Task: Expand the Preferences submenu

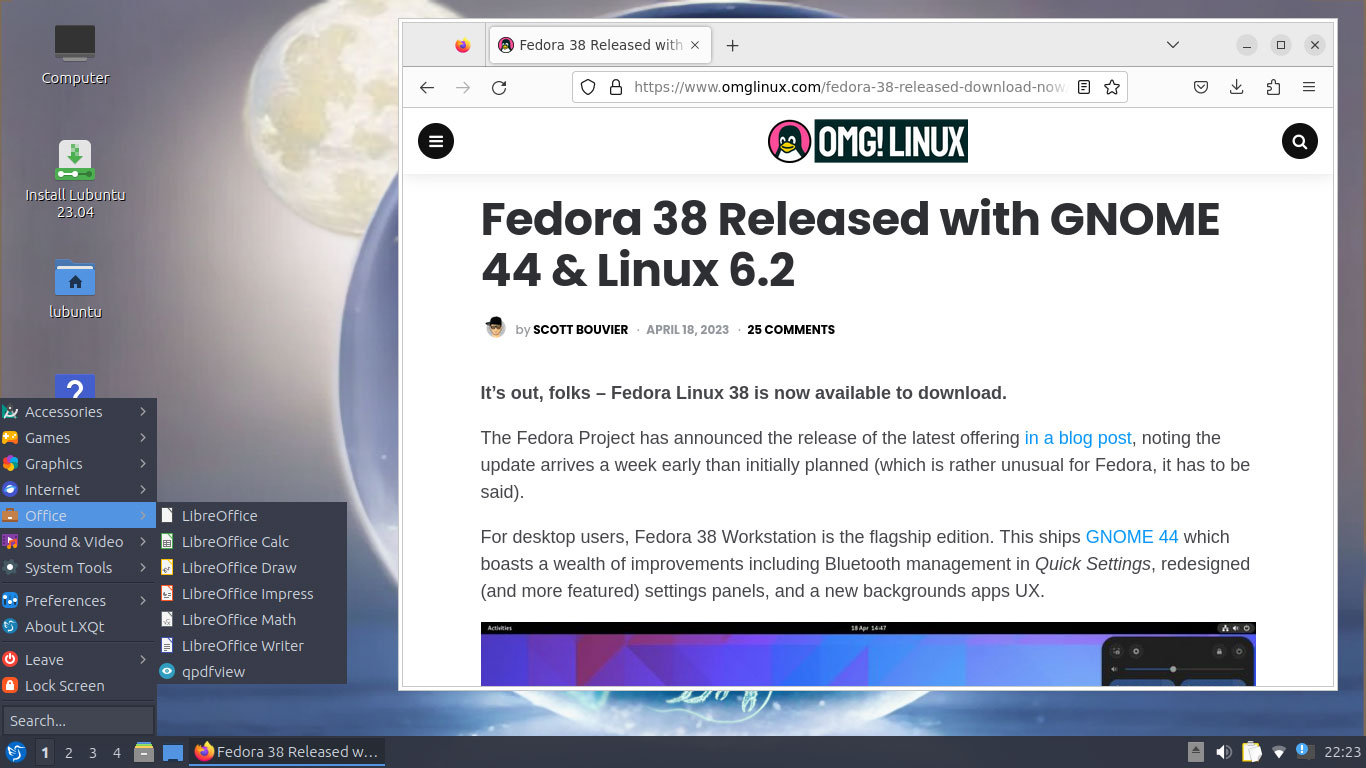Action: pos(78,601)
